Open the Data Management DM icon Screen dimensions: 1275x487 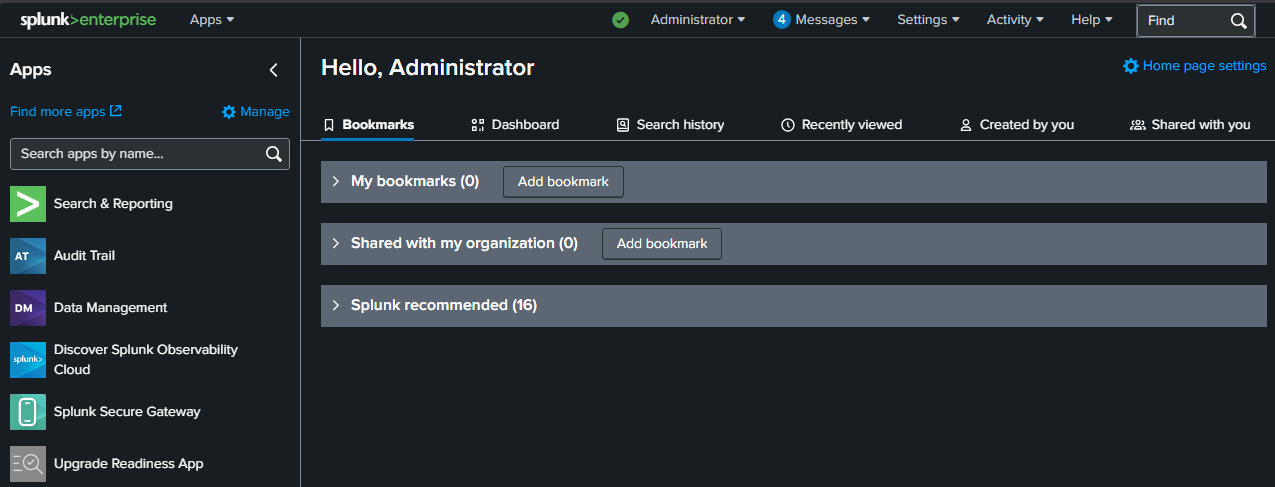[28, 308]
